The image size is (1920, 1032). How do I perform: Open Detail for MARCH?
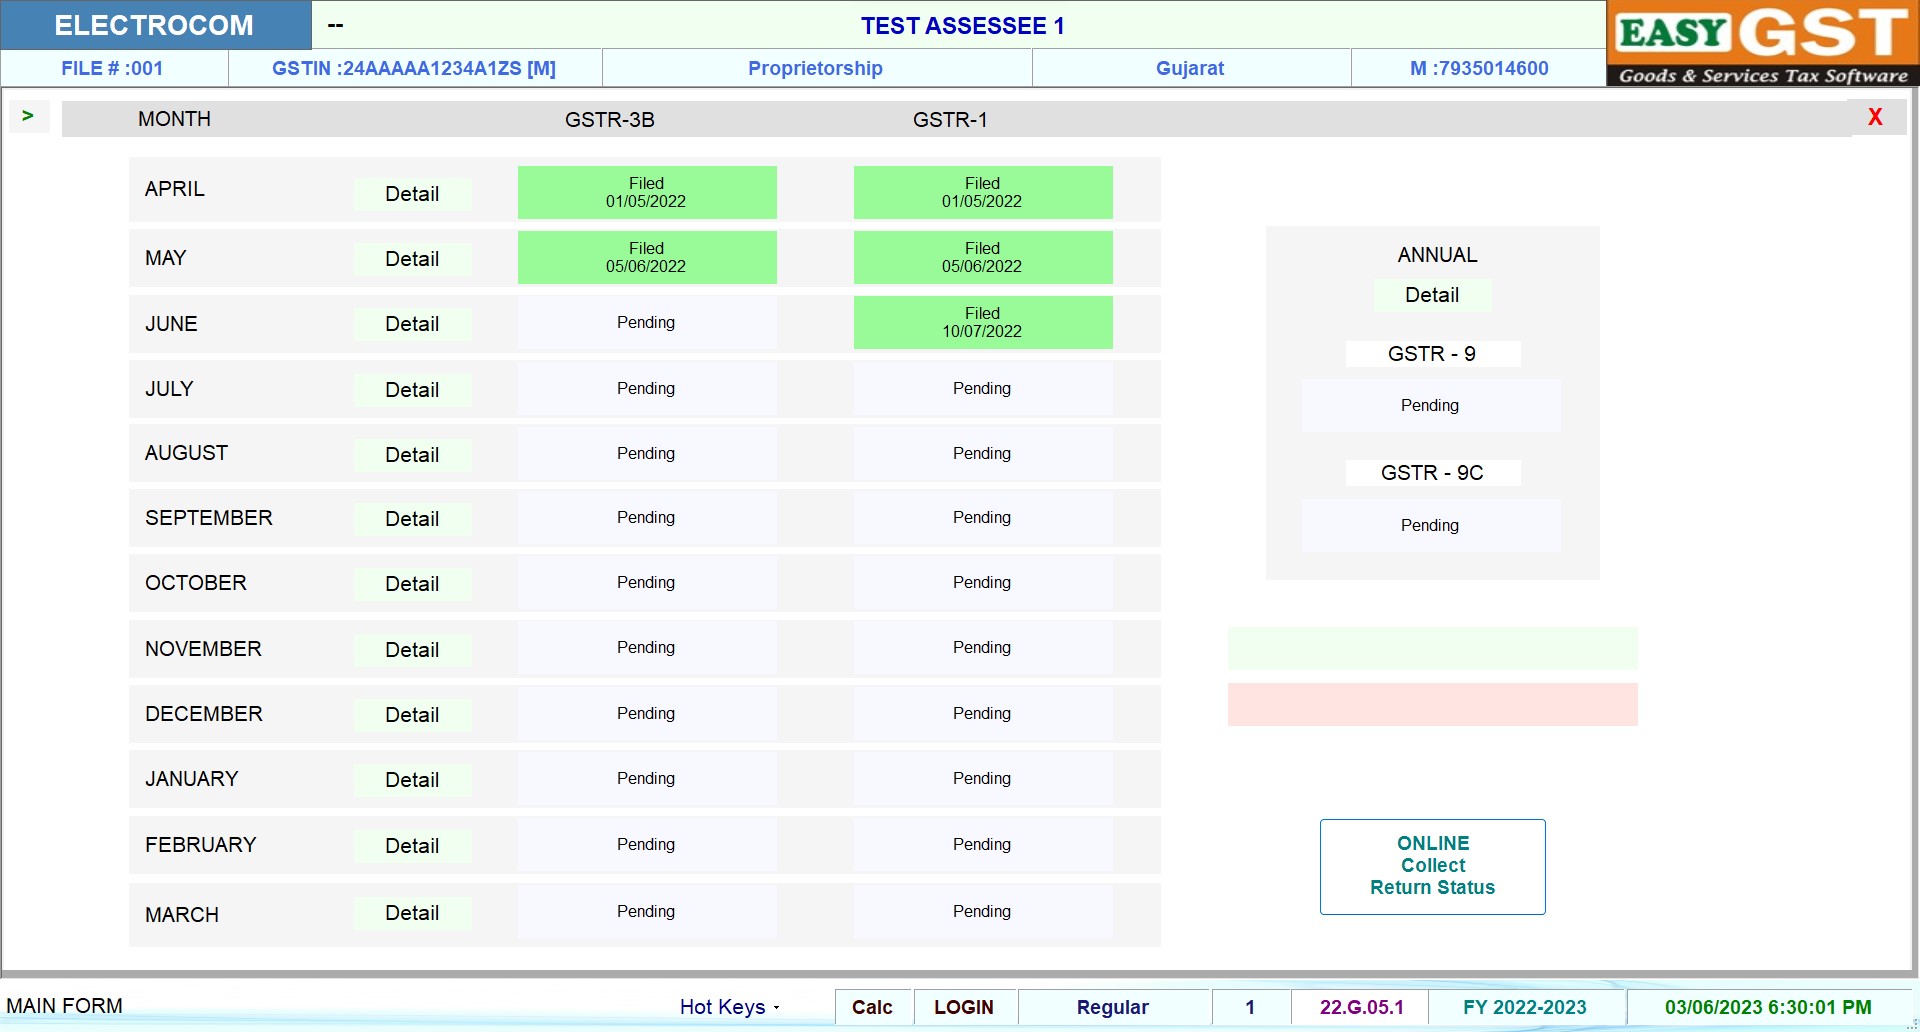click(412, 913)
